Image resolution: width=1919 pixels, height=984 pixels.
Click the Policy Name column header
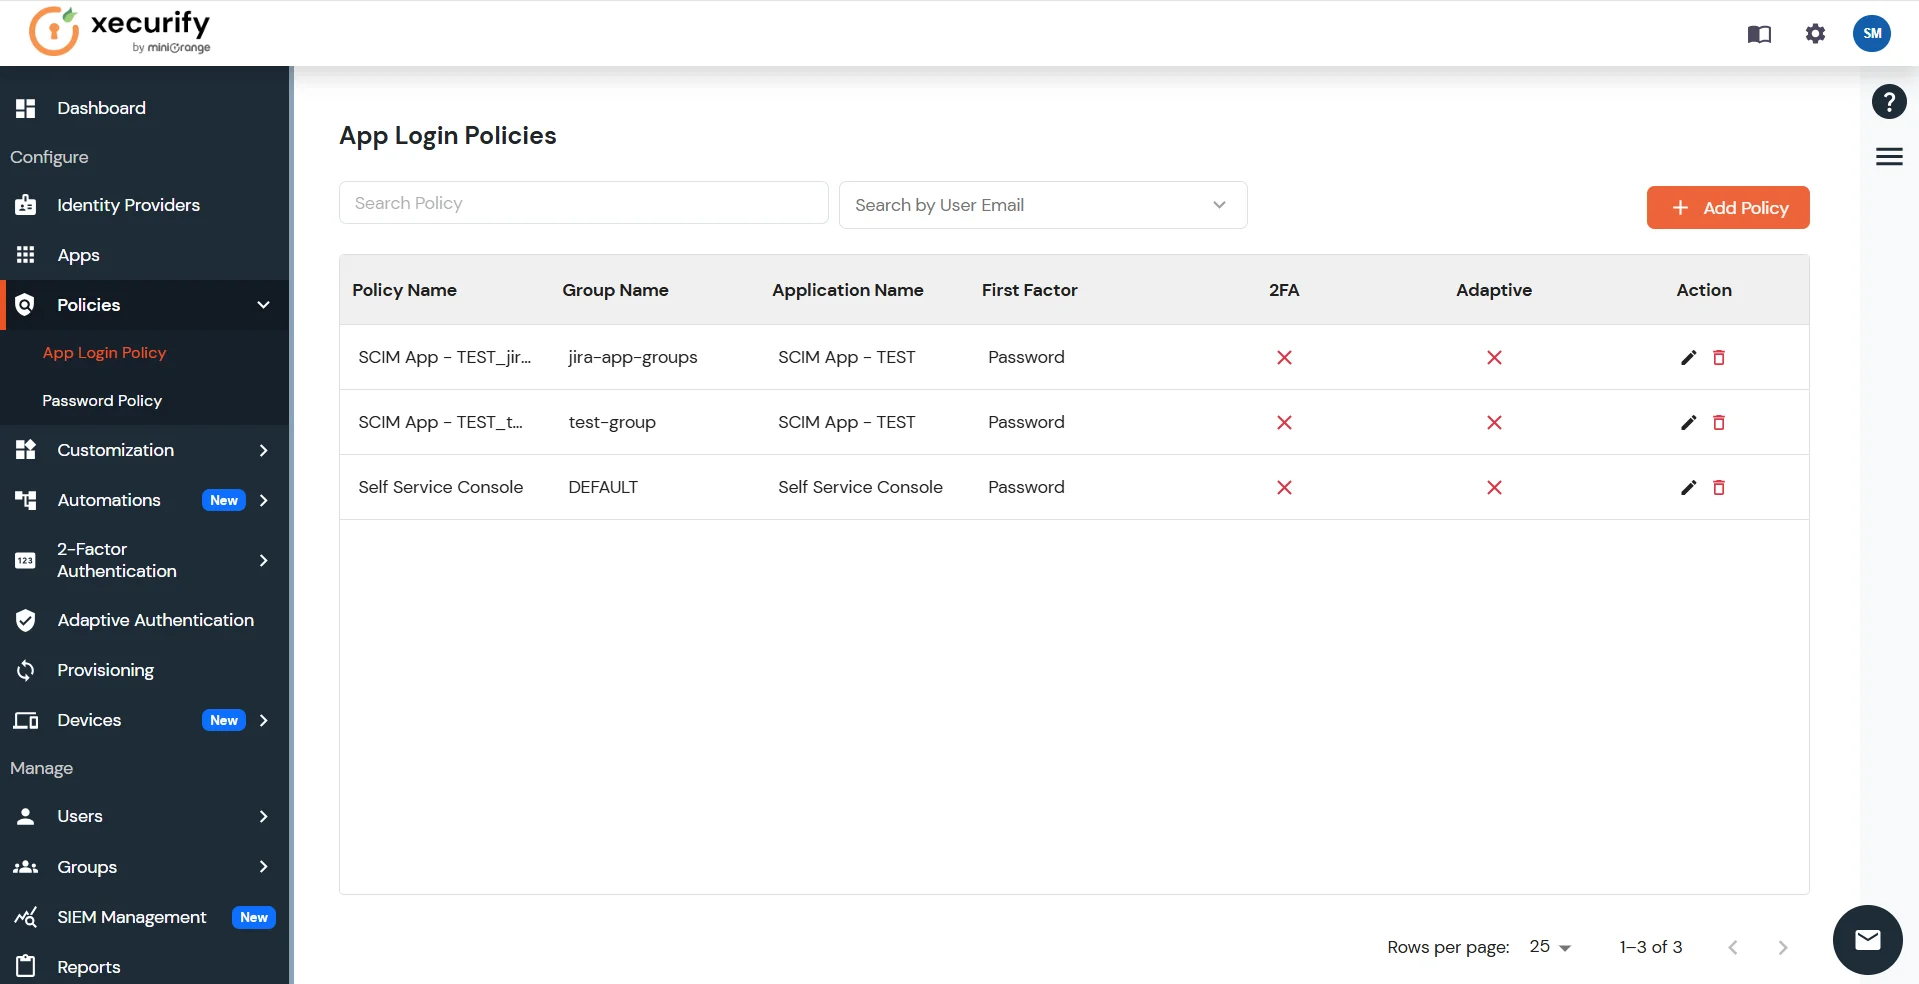[x=404, y=290]
